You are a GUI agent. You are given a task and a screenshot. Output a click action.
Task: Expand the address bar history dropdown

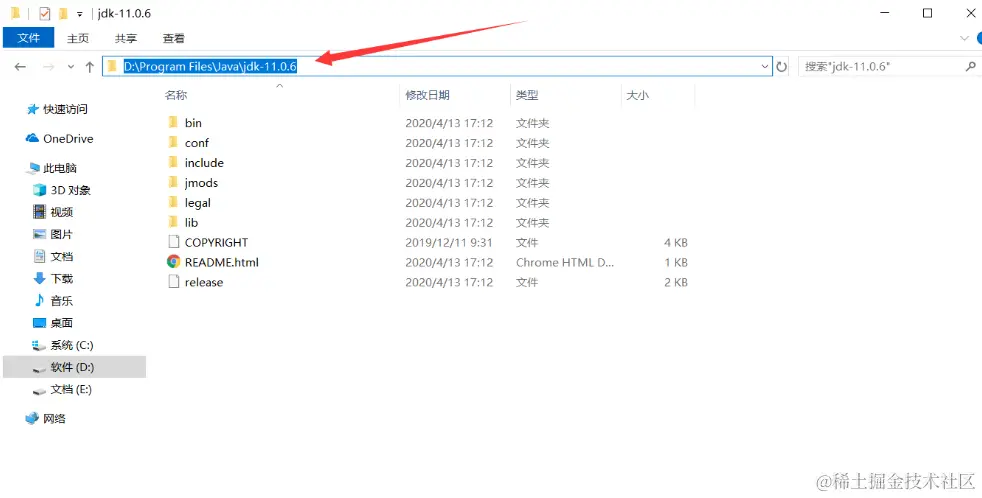coord(765,66)
